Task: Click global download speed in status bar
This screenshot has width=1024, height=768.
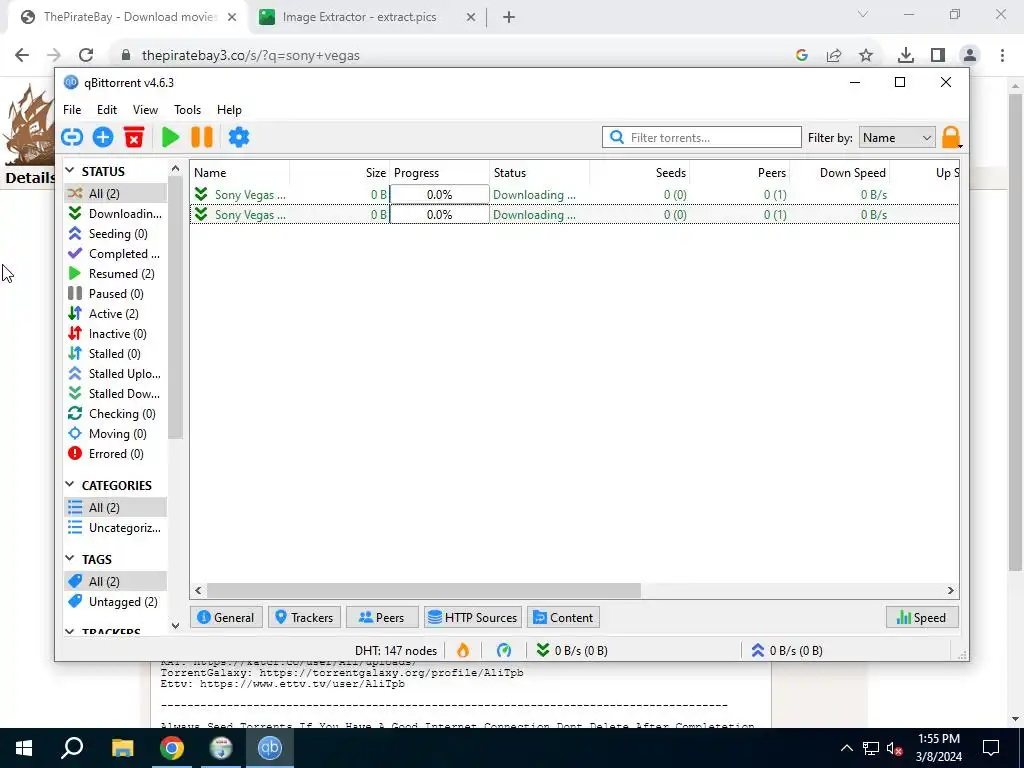Action: (571, 650)
